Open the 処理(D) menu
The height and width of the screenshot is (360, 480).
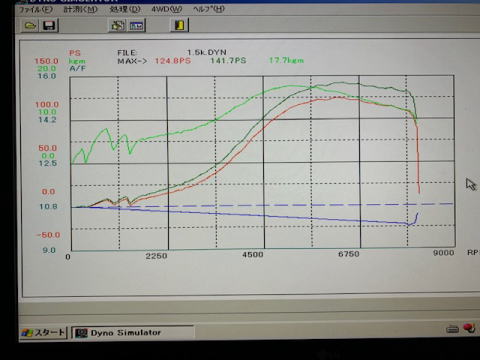coord(125,9)
